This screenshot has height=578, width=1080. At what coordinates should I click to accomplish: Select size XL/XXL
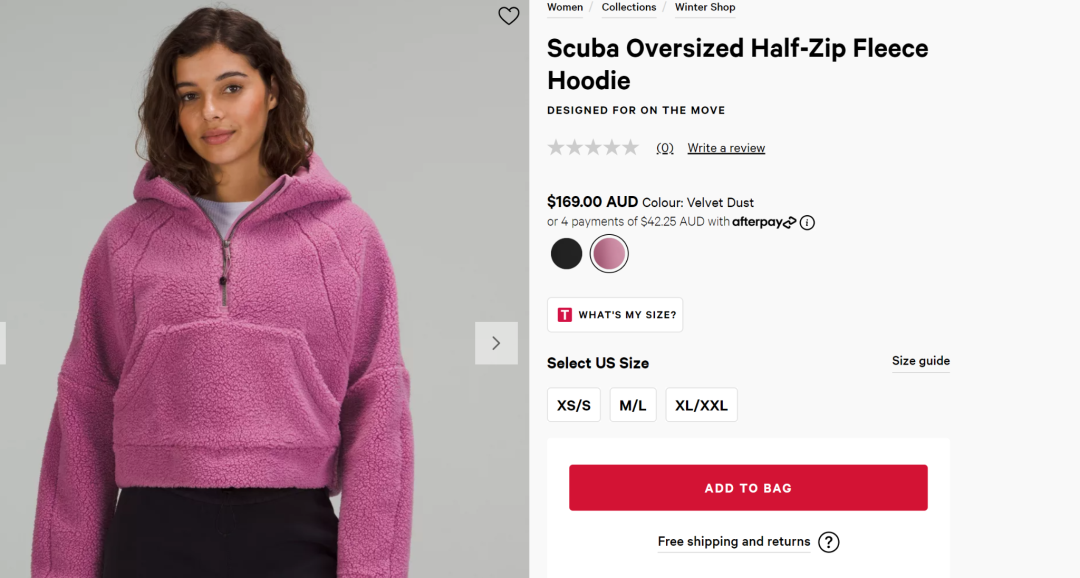tap(701, 405)
